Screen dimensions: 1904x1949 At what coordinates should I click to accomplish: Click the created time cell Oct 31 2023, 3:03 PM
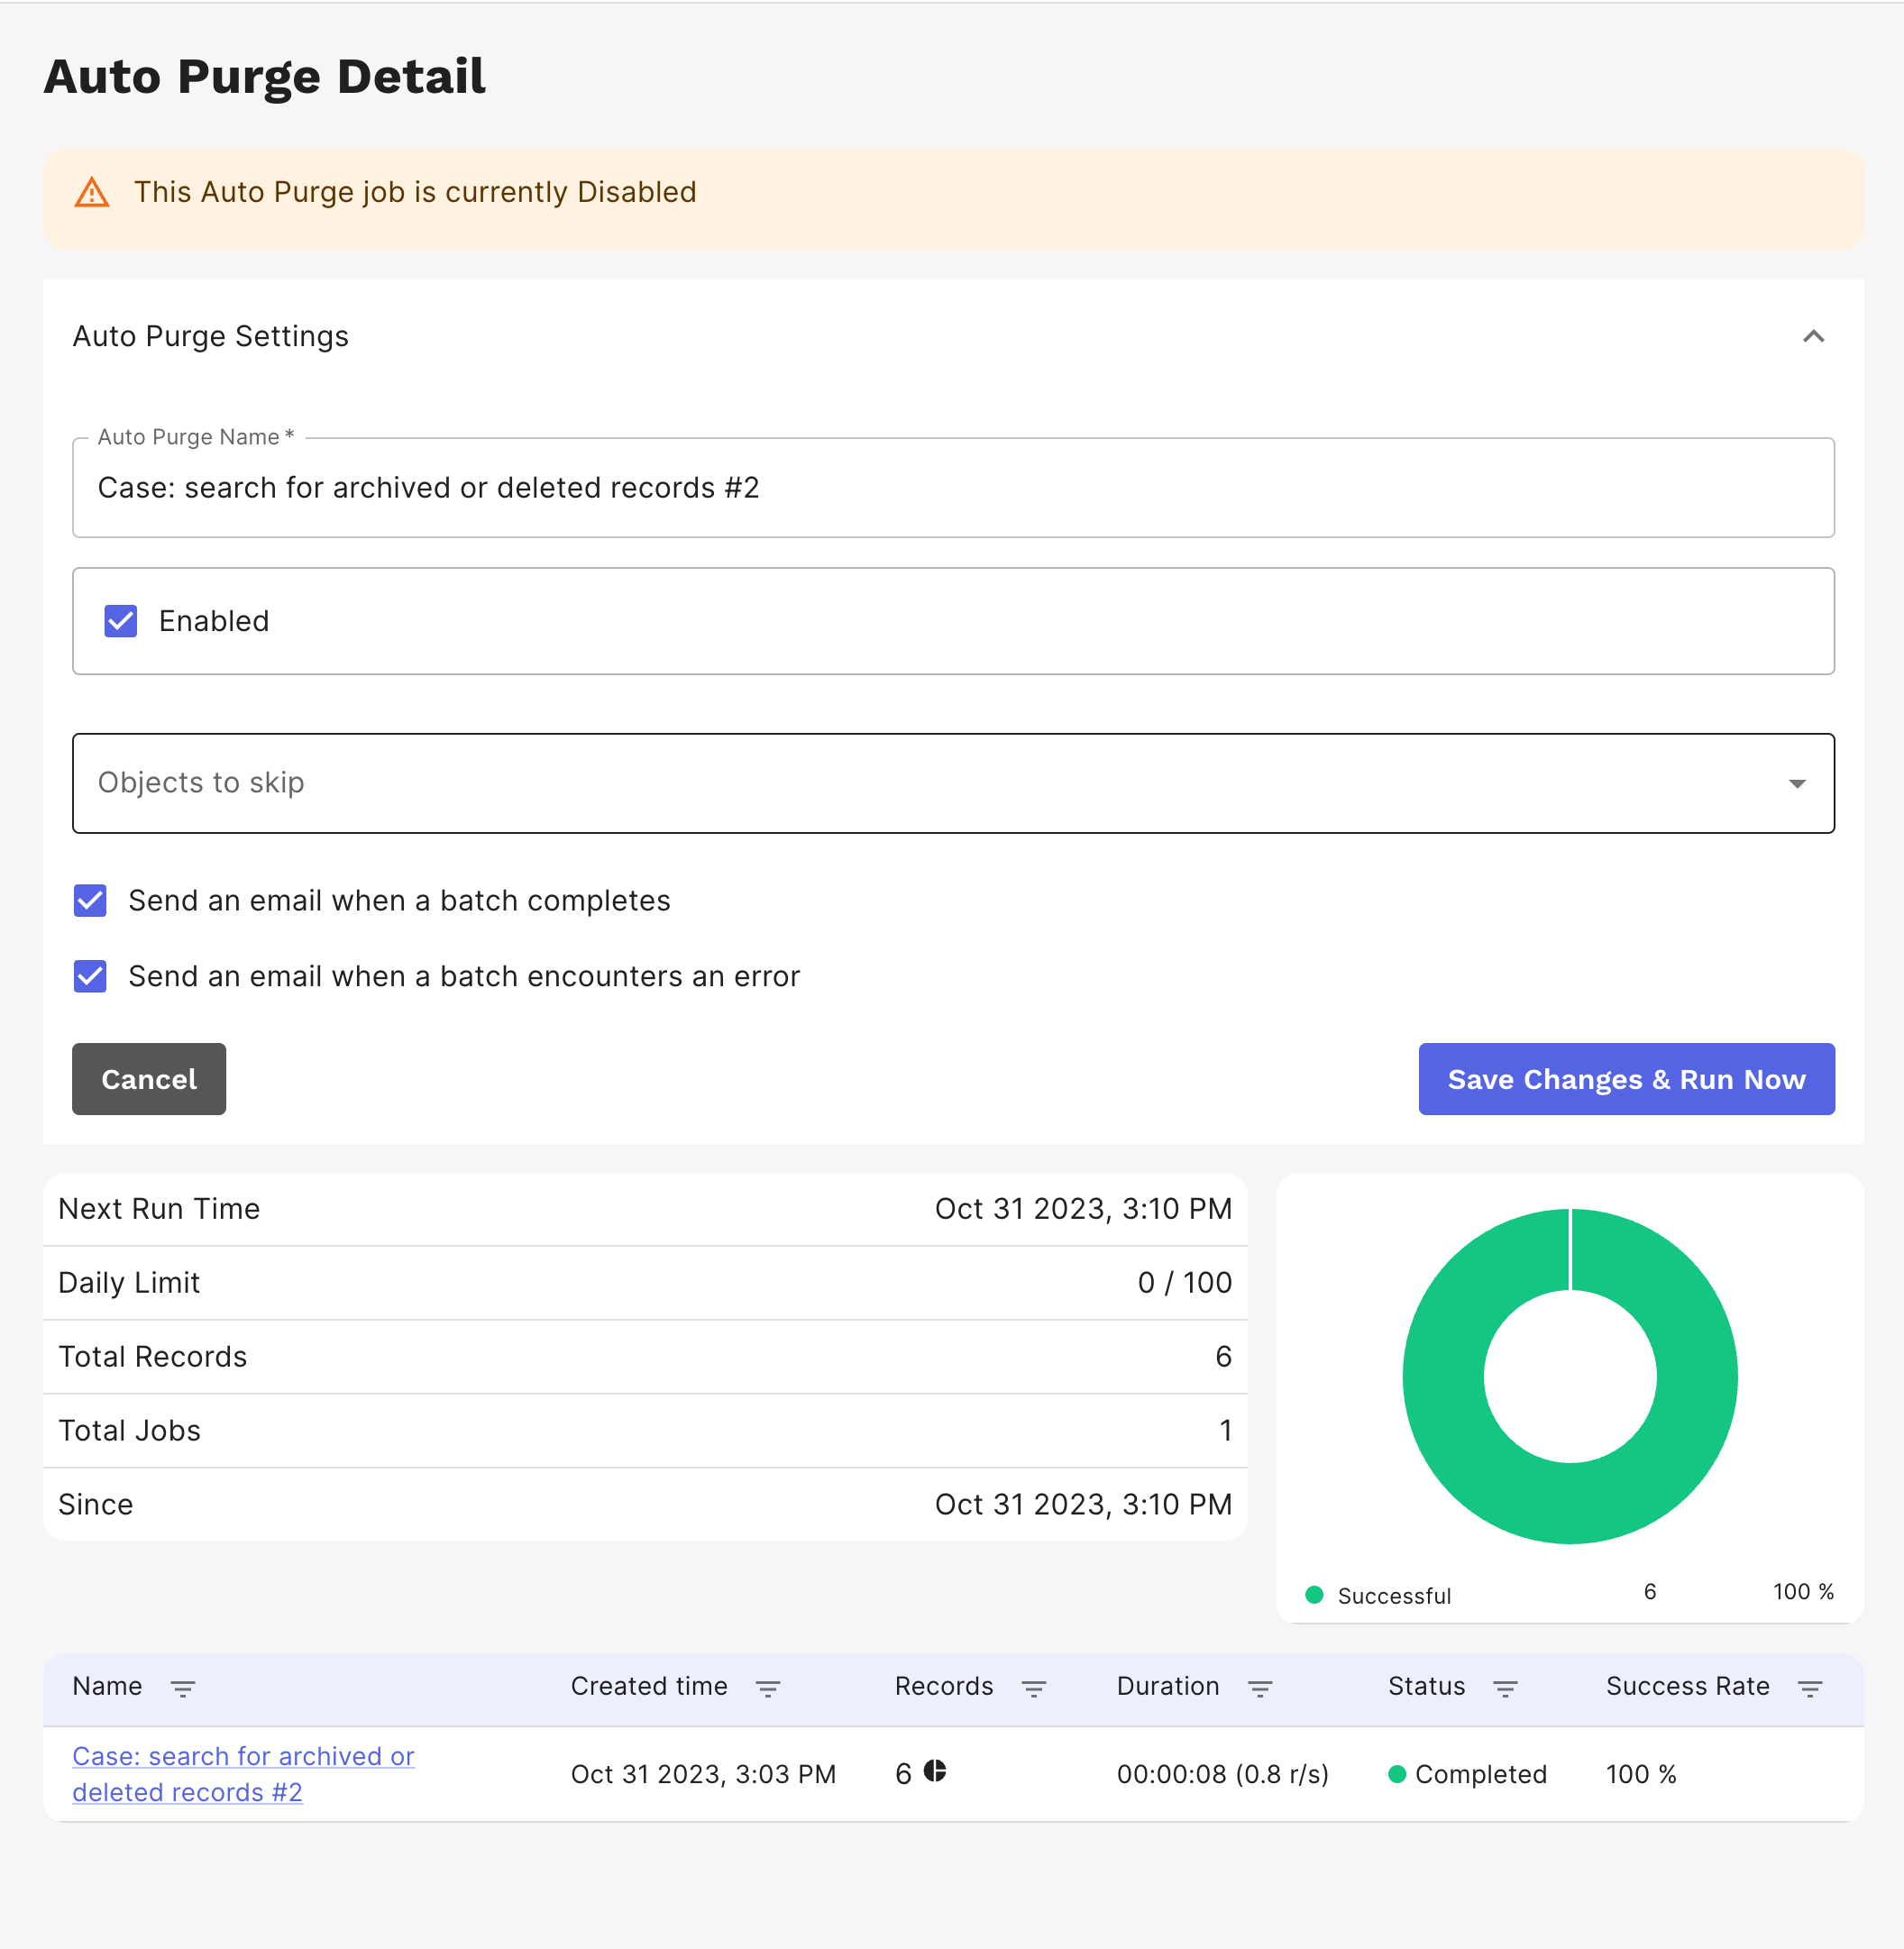tap(703, 1774)
